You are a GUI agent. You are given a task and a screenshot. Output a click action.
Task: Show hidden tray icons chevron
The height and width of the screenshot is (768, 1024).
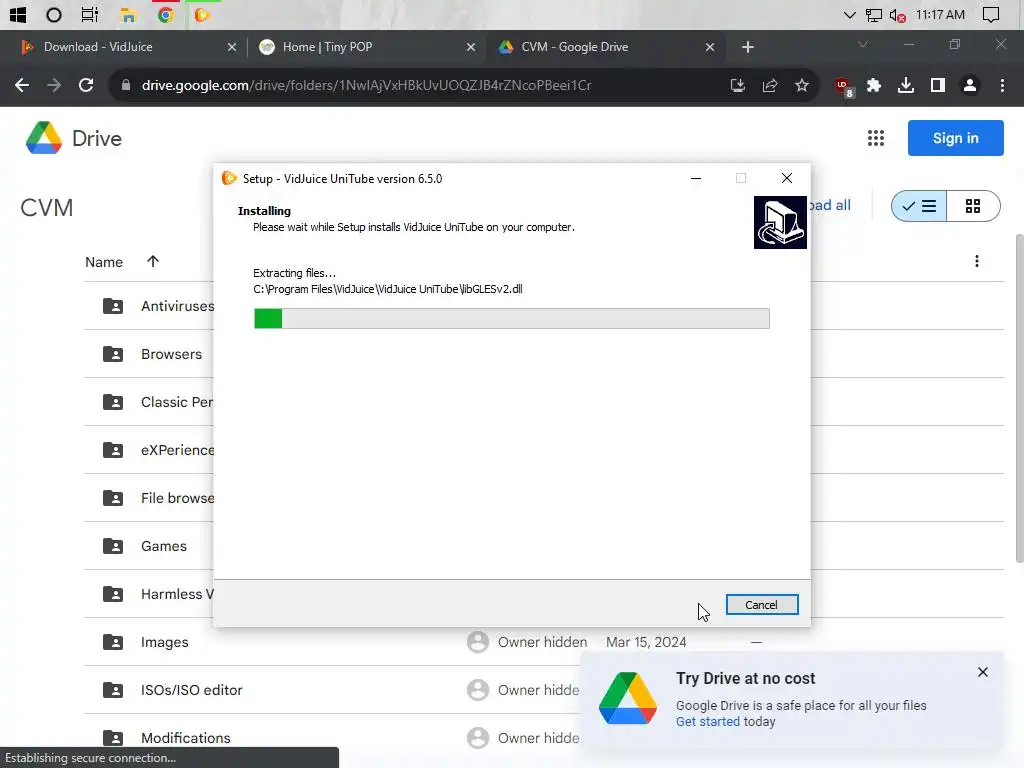[849, 15]
